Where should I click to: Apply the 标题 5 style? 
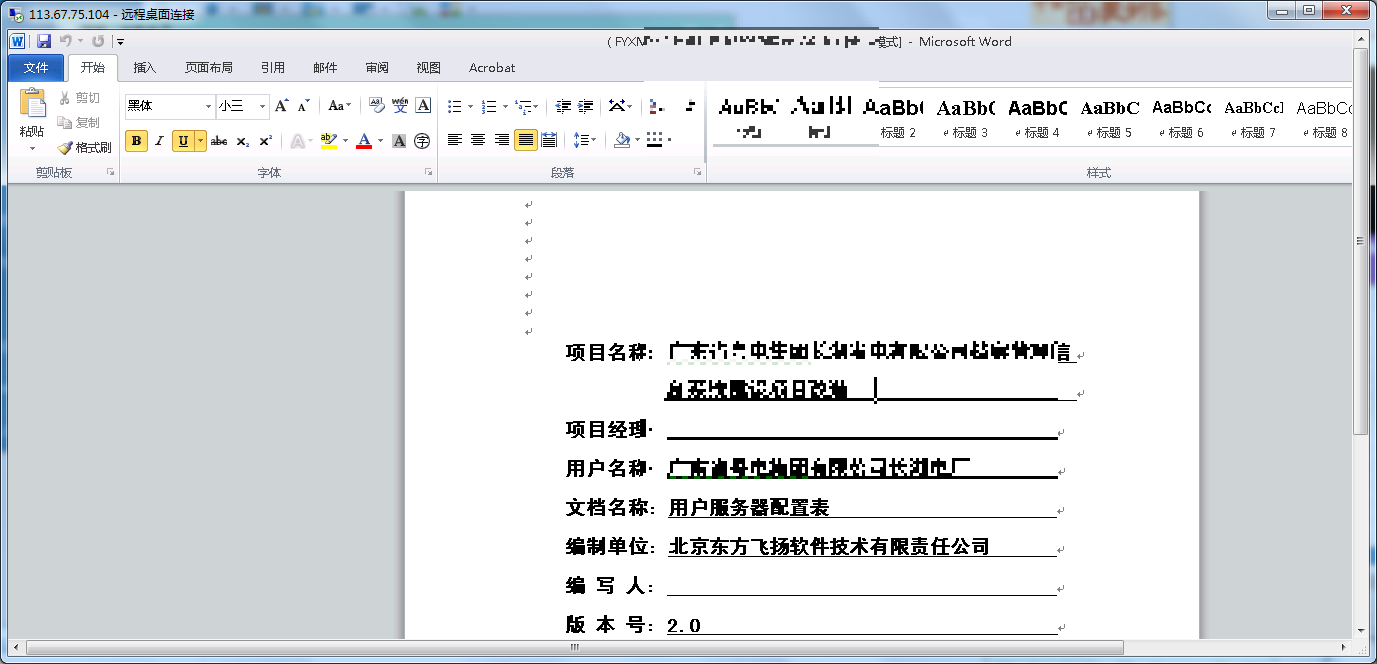[x=1109, y=118]
